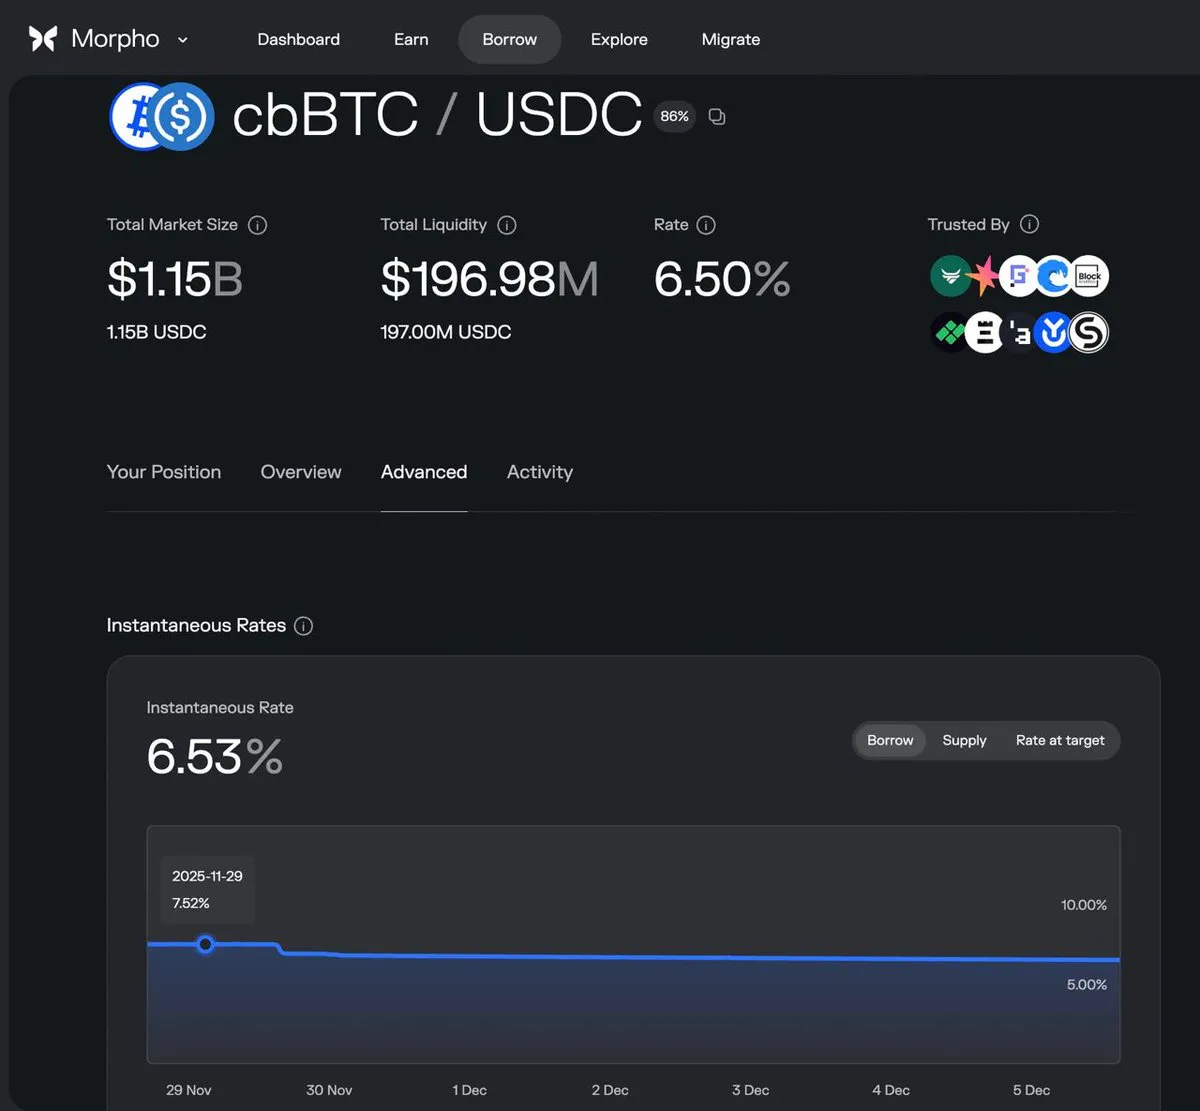The width and height of the screenshot is (1200, 1111).
Task: Click the Total Liquidity info icon
Action: pos(507,225)
